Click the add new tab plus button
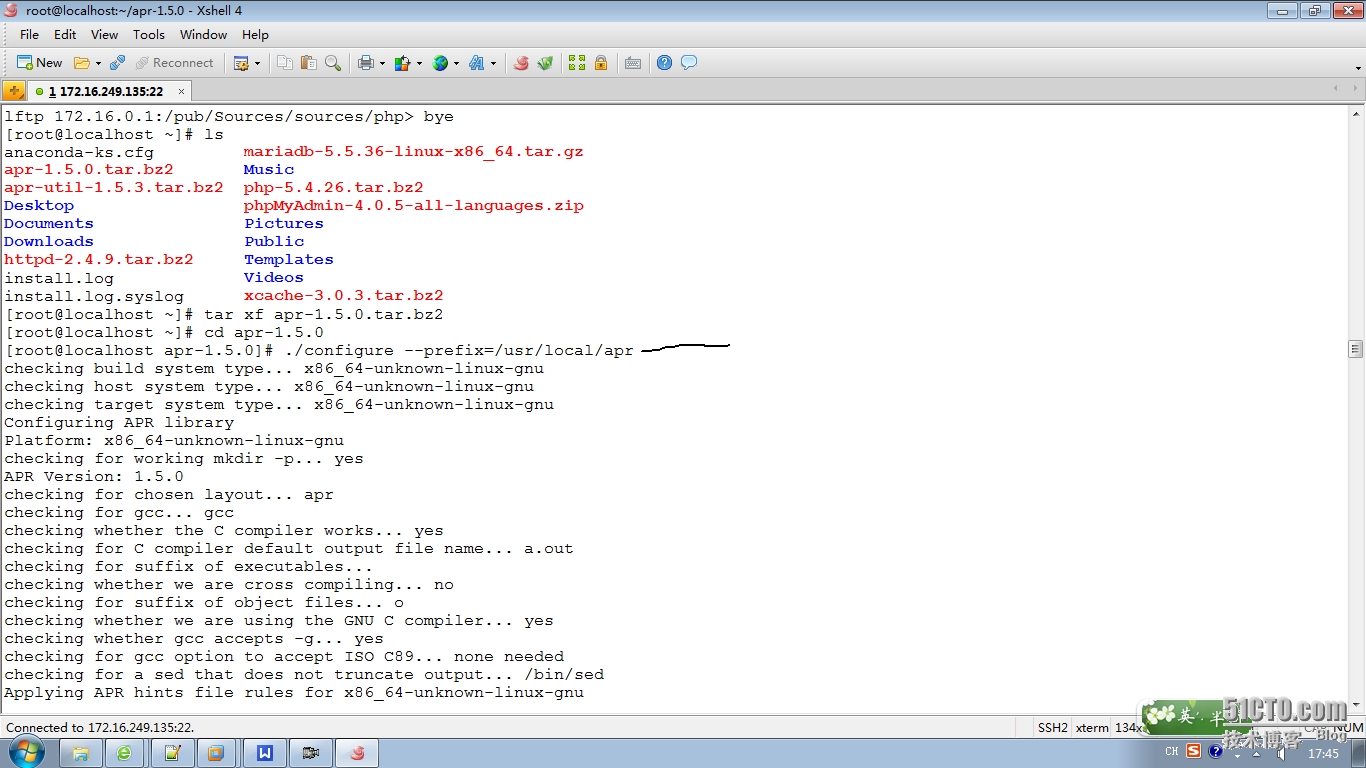 14,91
